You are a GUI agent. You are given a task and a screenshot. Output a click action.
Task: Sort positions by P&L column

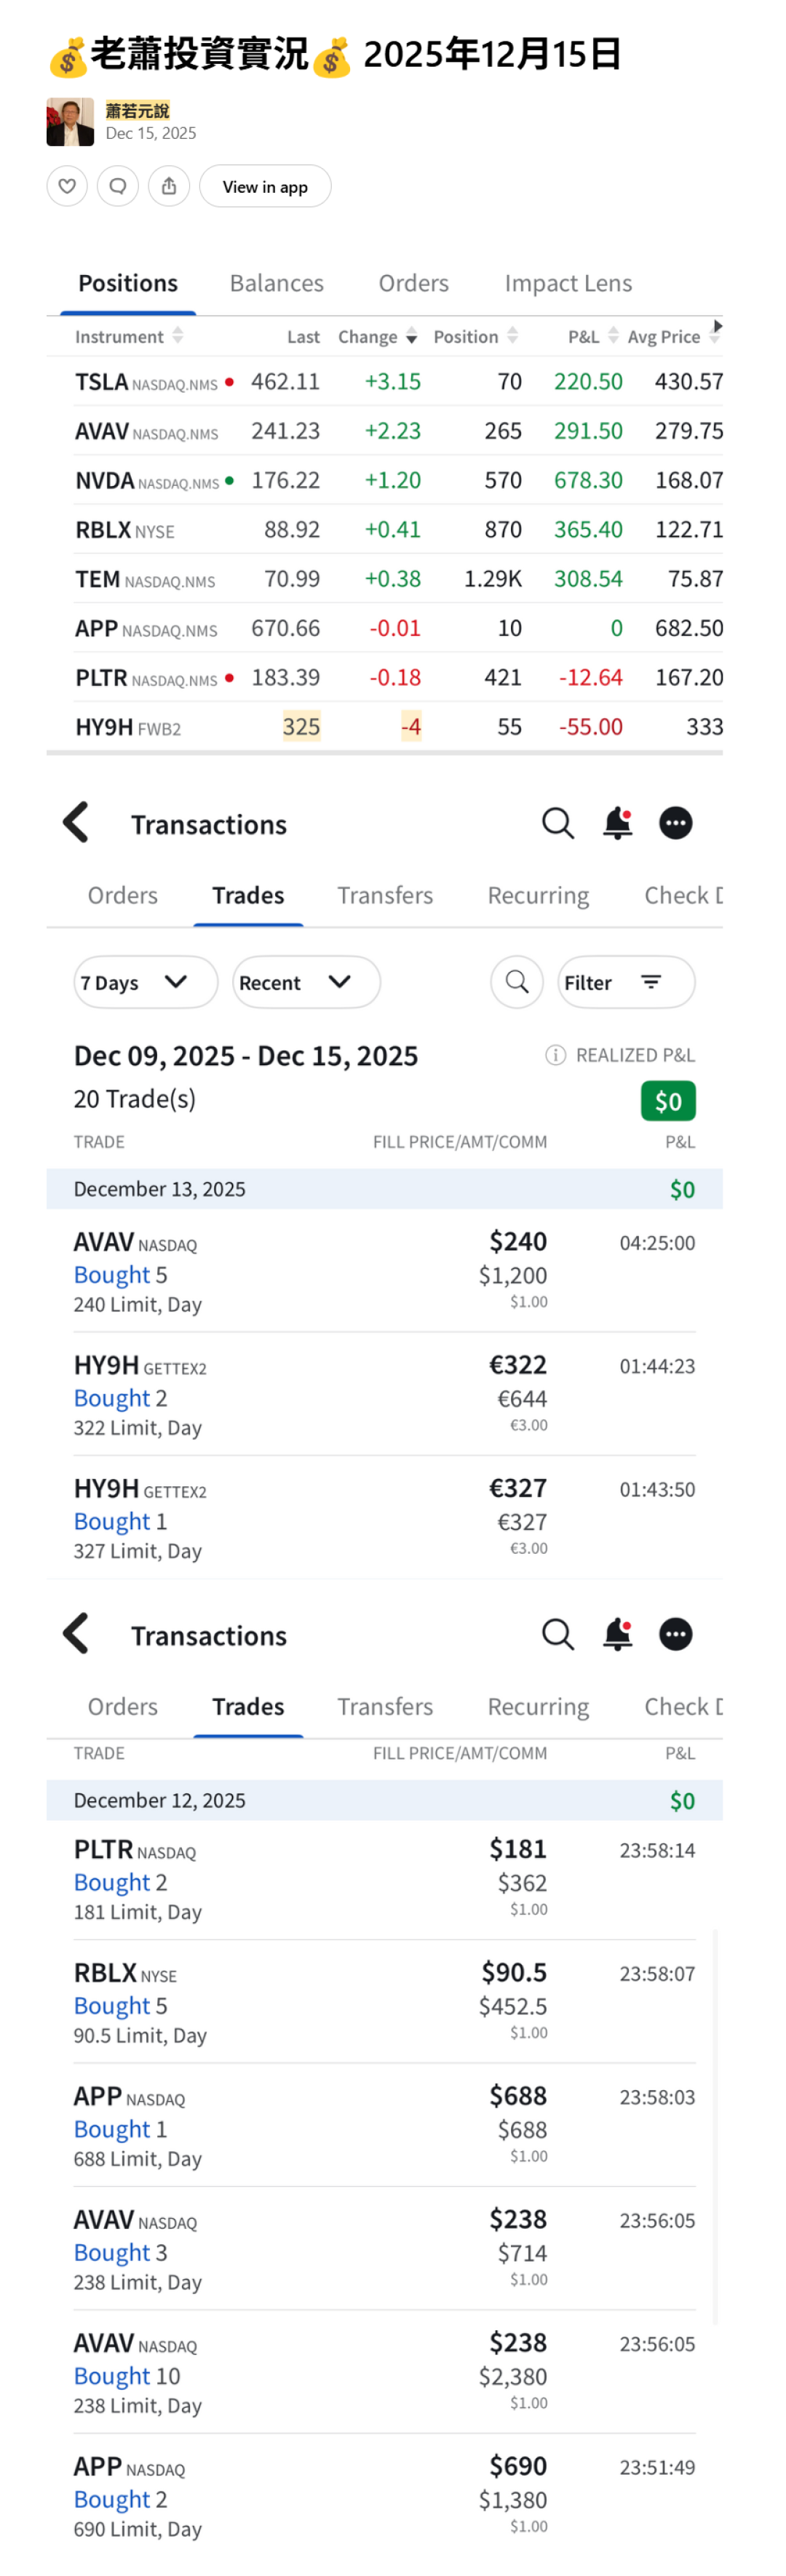592,337
